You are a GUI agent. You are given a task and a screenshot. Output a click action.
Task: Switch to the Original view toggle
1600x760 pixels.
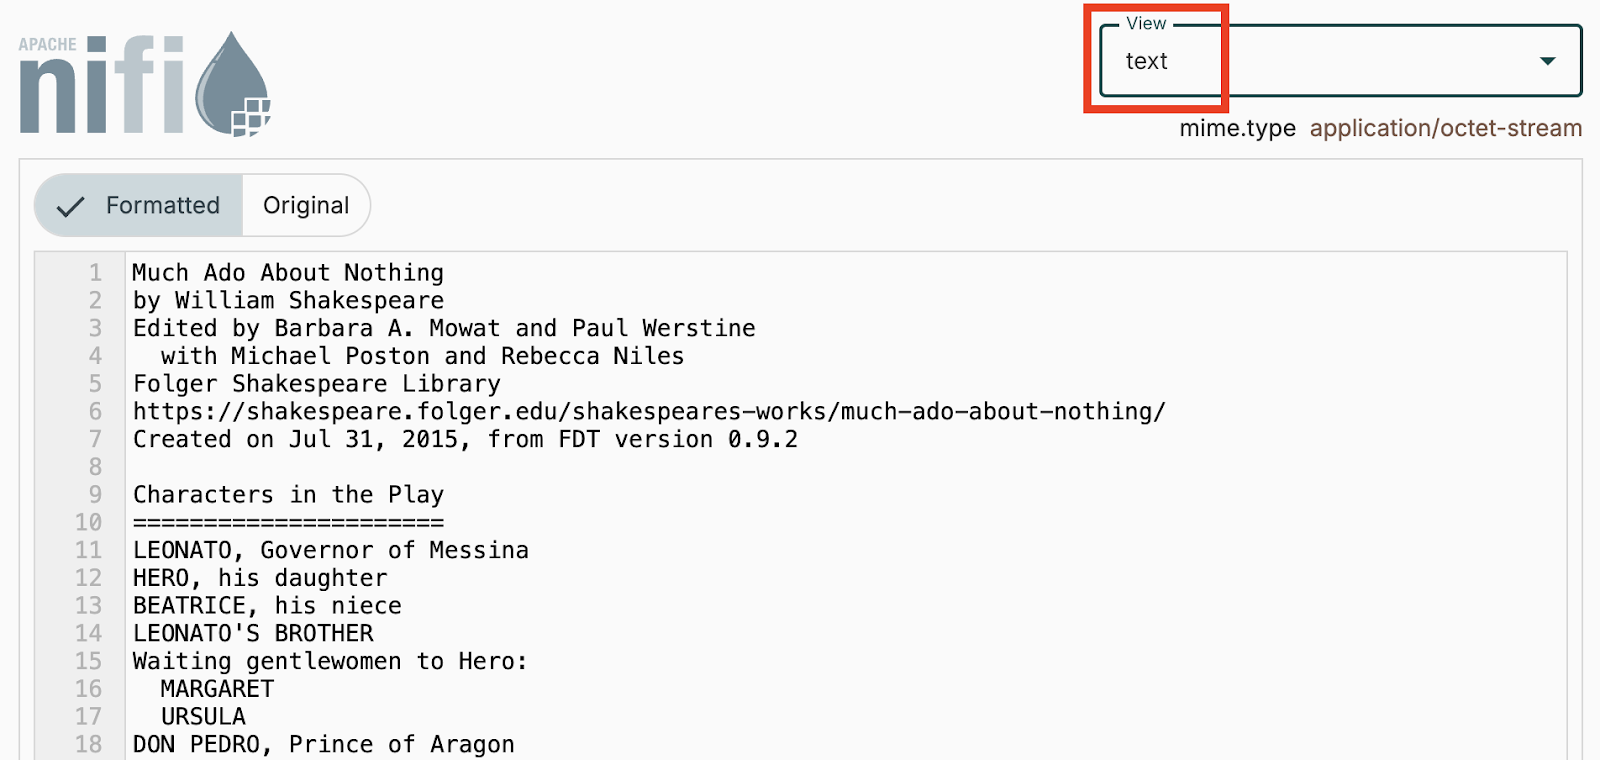306,206
